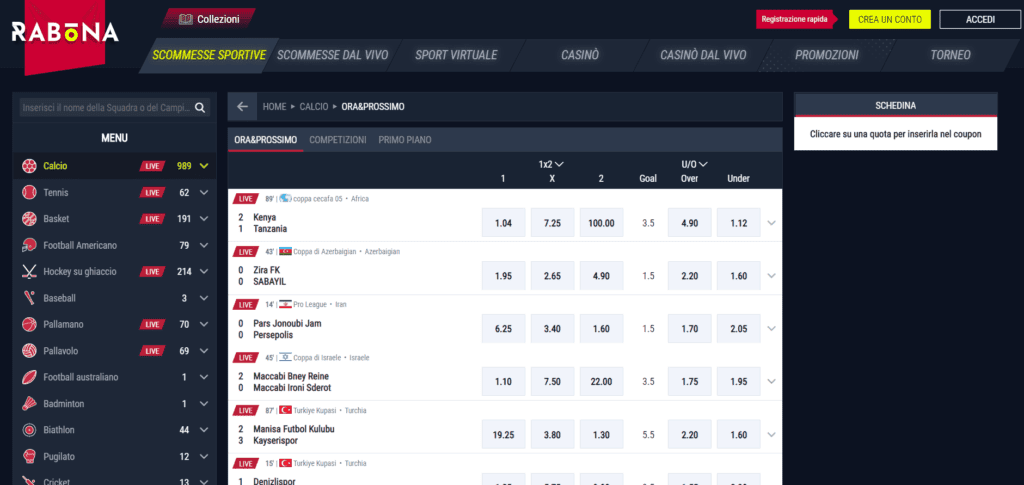Viewport: 1024px width, 485px height.
Task: Expand more markets for Manisa vs Kayserispor
Action: 771,435
